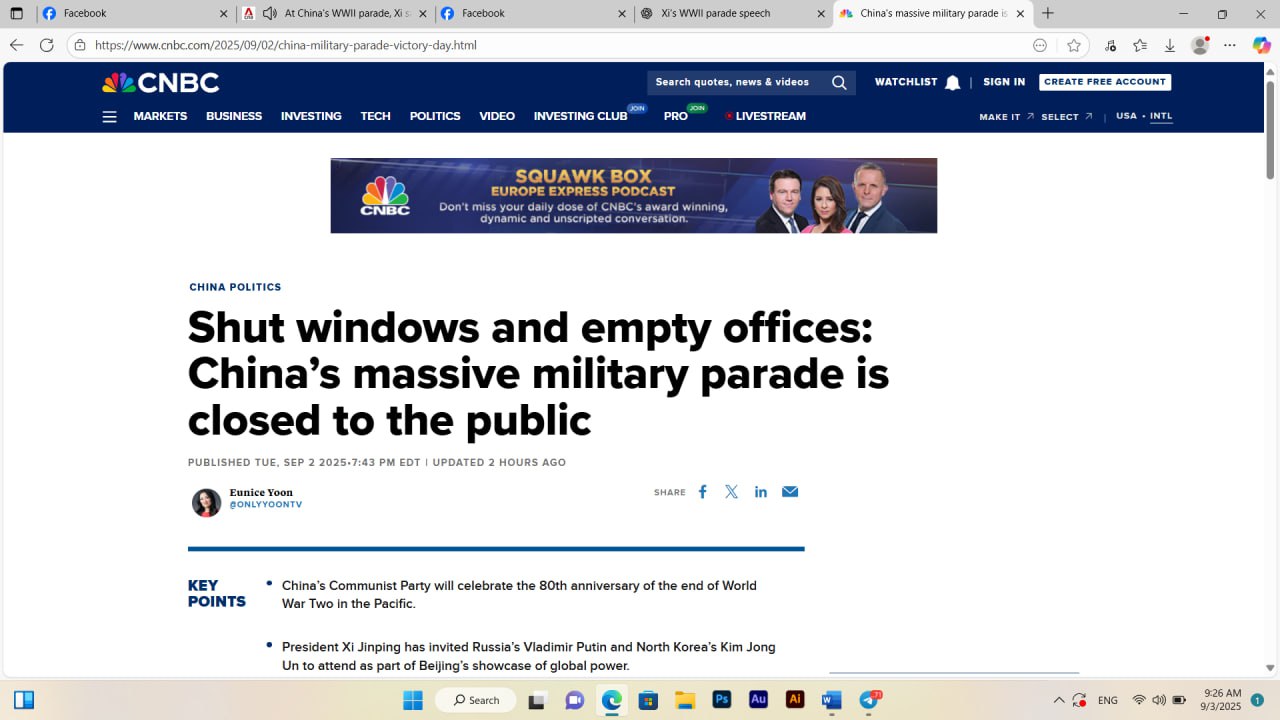Open Telegram from taskbar

point(869,700)
